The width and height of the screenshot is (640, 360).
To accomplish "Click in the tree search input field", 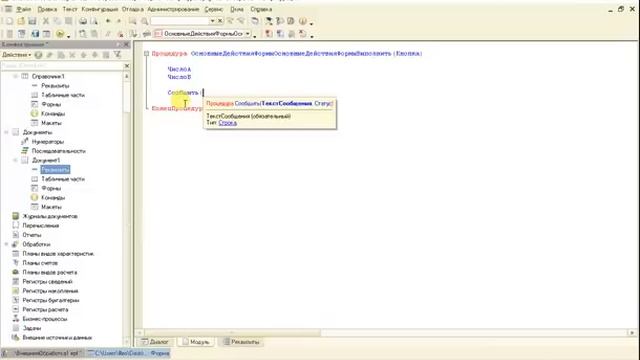I will tap(62, 65).
